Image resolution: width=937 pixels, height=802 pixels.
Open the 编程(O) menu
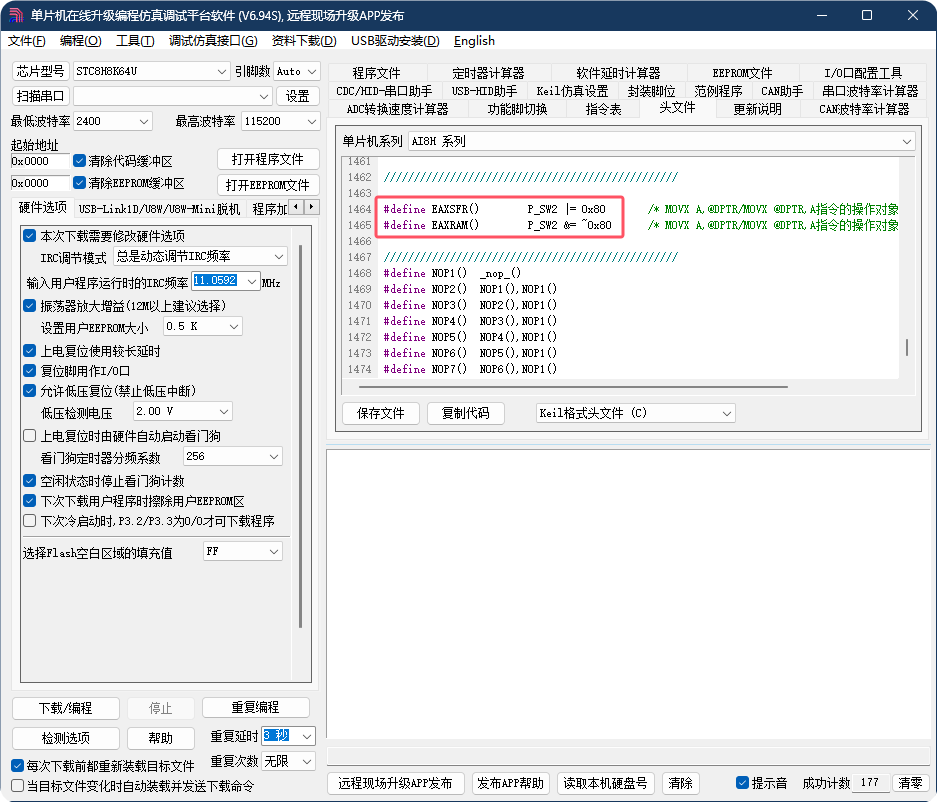pyautogui.click(x=81, y=41)
